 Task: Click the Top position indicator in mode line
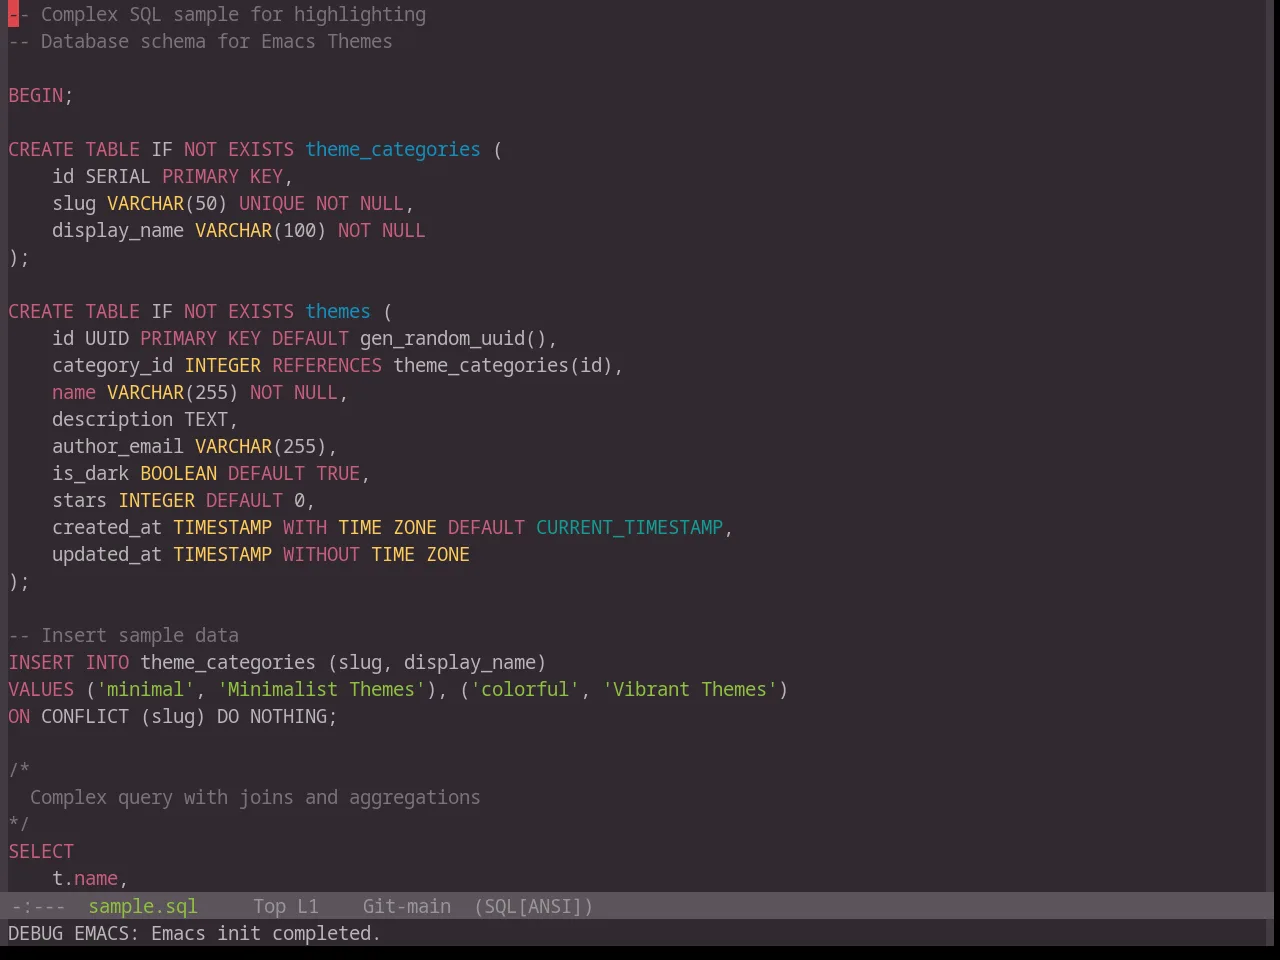269,906
